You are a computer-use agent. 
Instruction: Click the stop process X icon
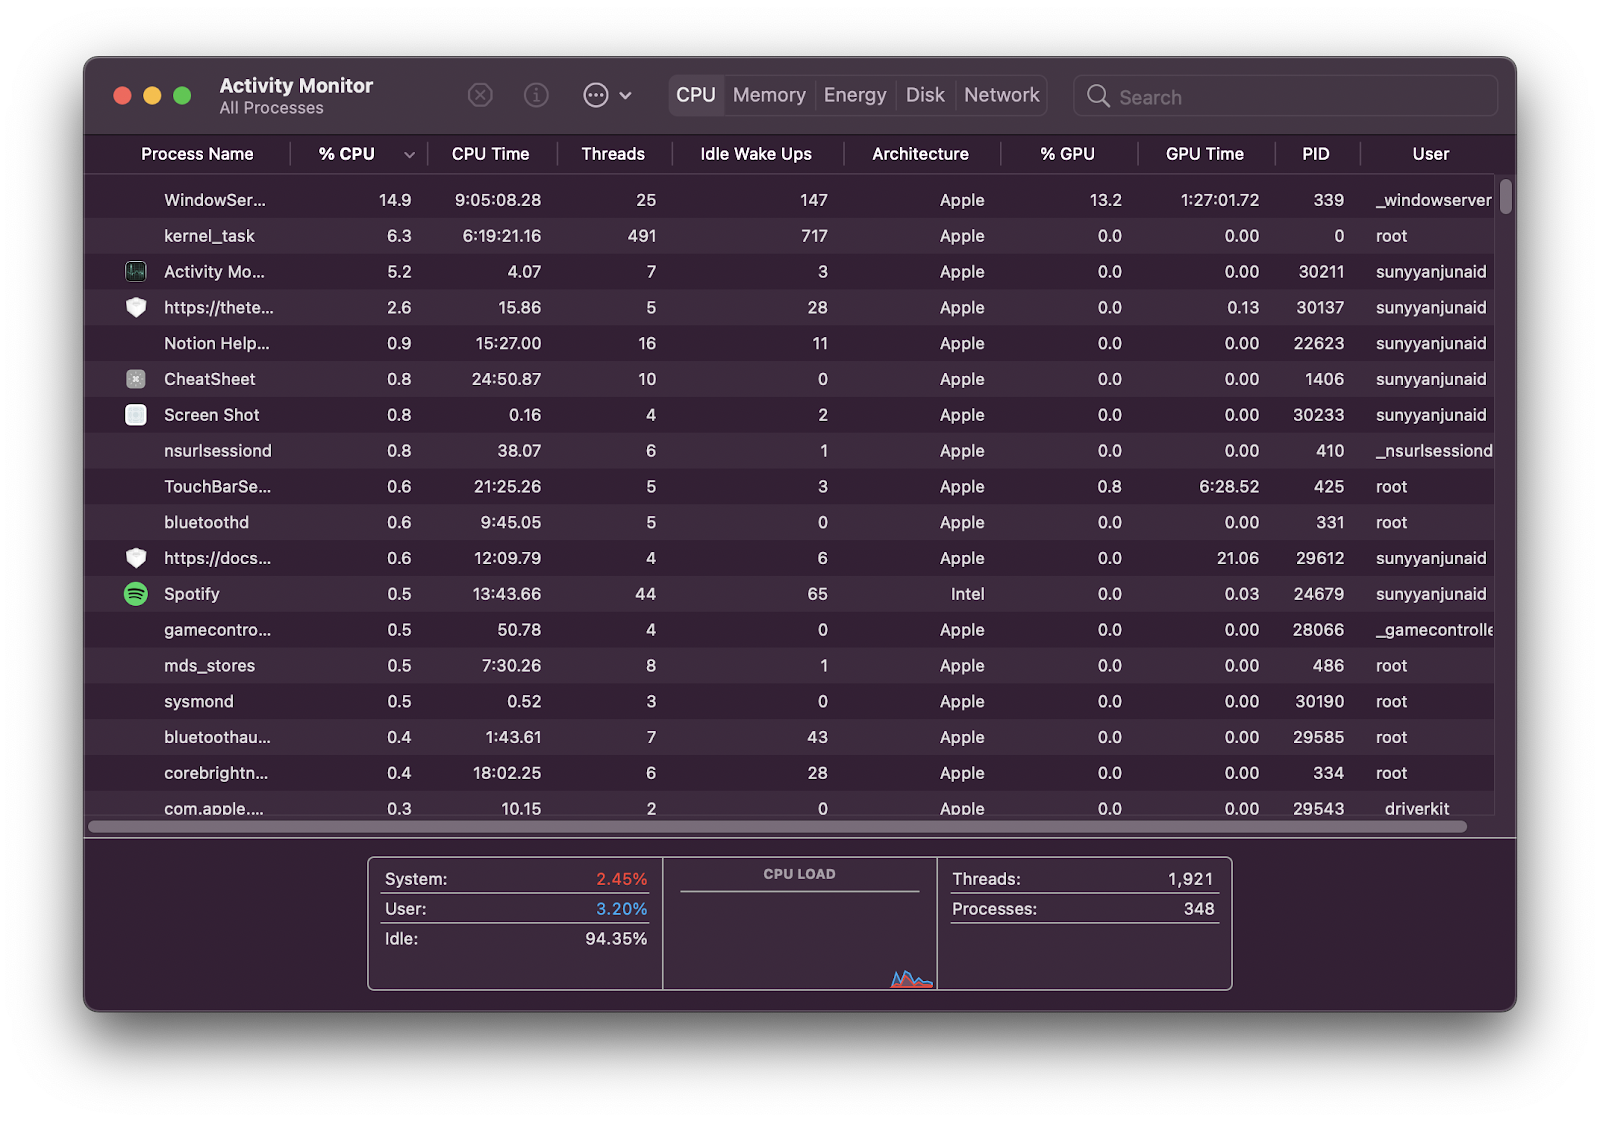click(480, 95)
